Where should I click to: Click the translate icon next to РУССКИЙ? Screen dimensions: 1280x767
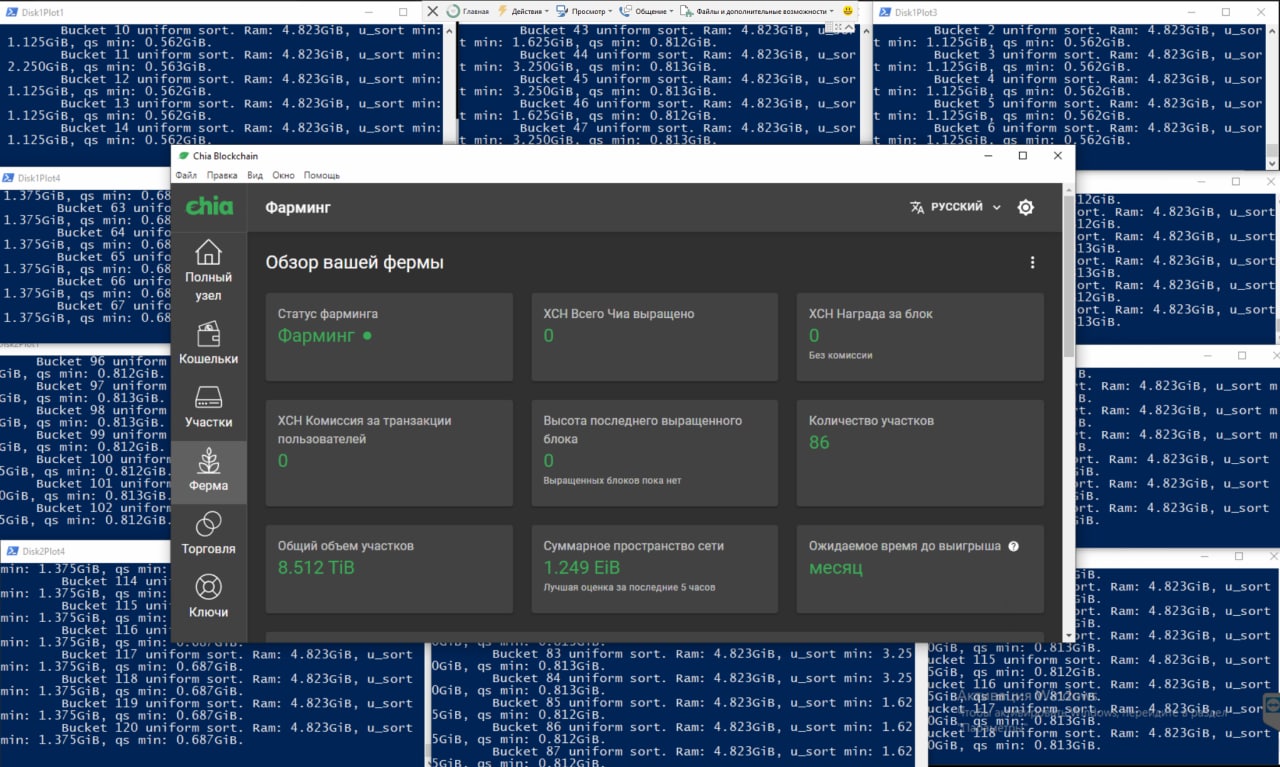(x=917, y=207)
